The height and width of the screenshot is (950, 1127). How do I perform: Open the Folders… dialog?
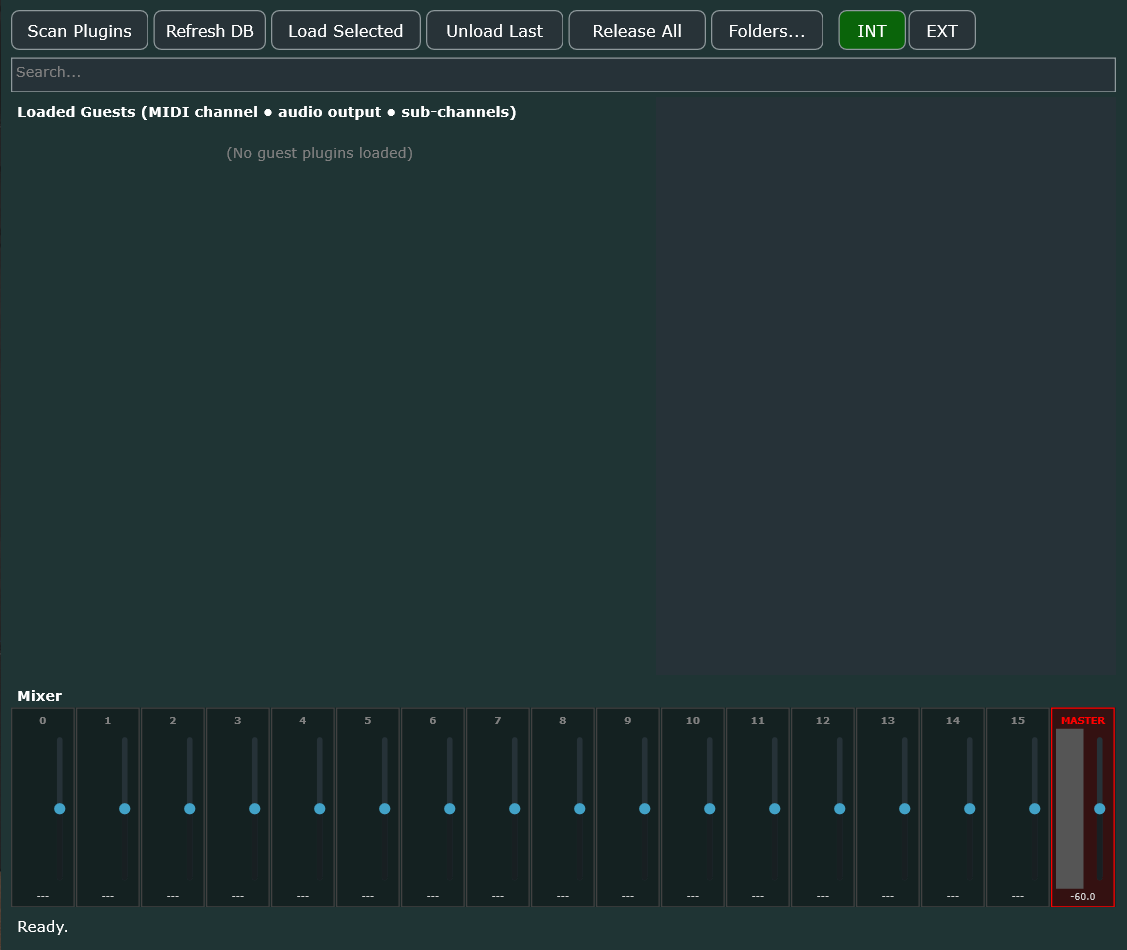[767, 31]
